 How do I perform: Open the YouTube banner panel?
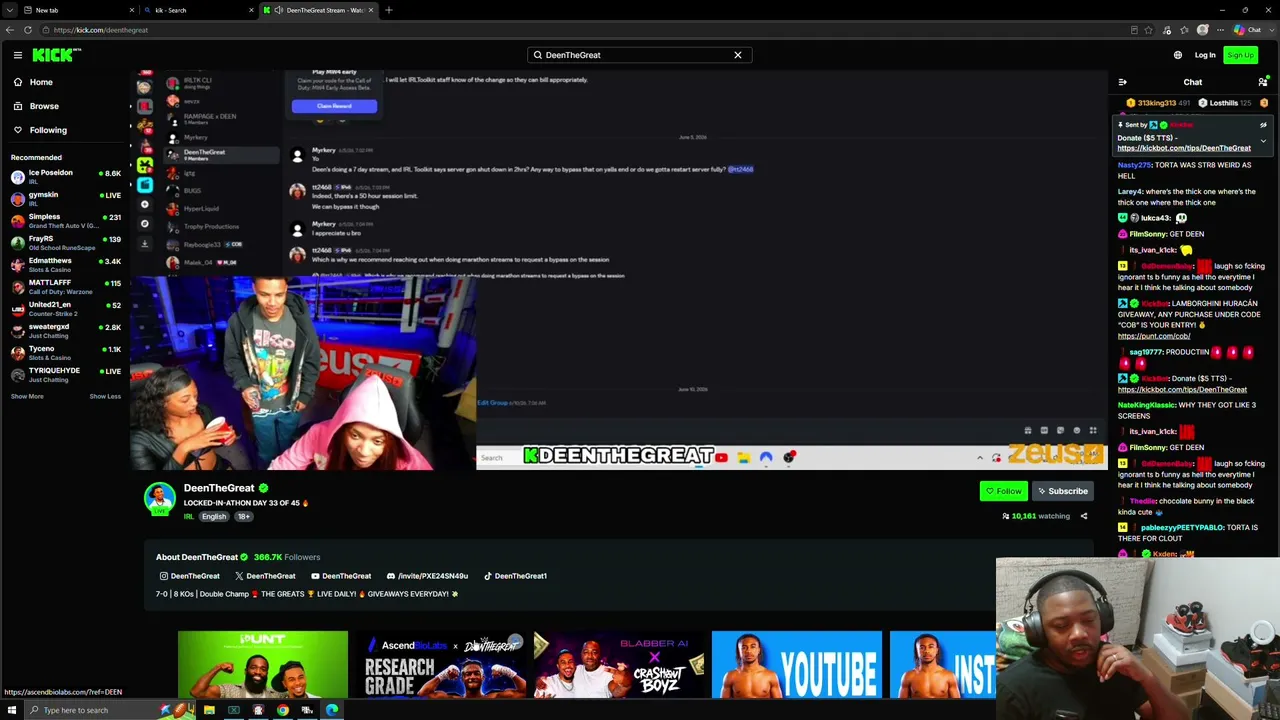pos(797,664)
